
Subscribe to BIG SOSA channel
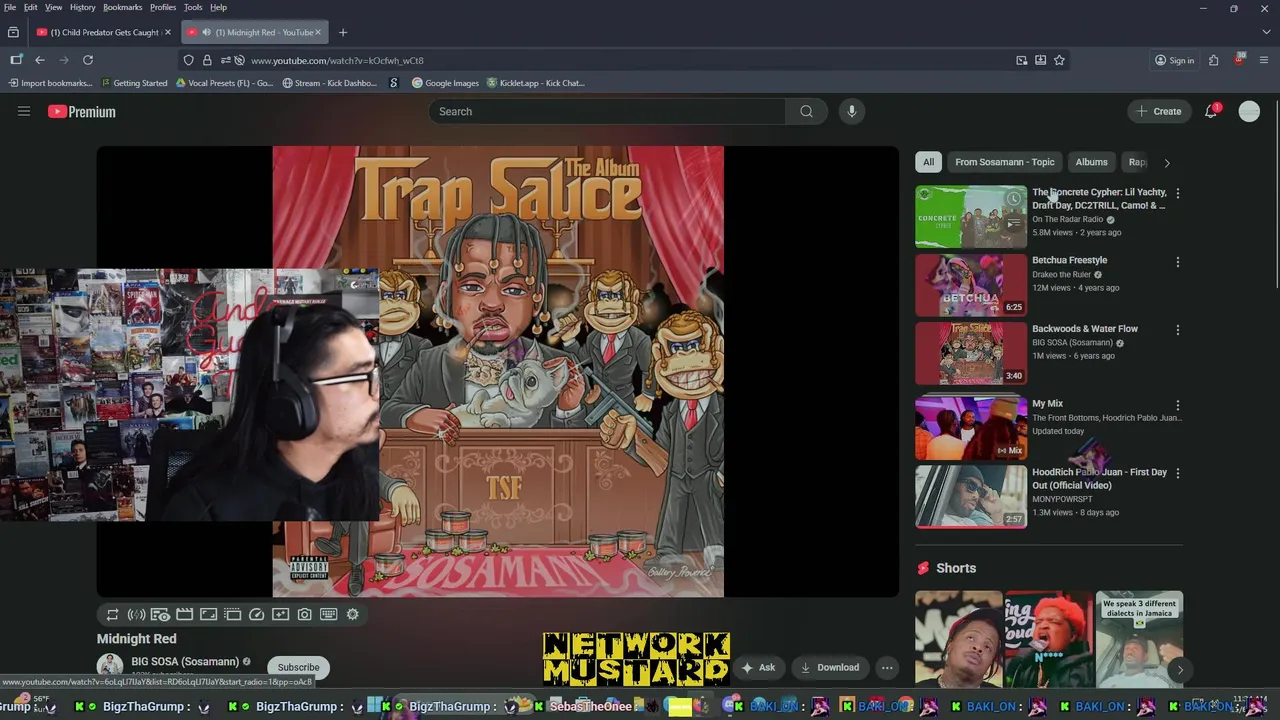click(298, 667)
